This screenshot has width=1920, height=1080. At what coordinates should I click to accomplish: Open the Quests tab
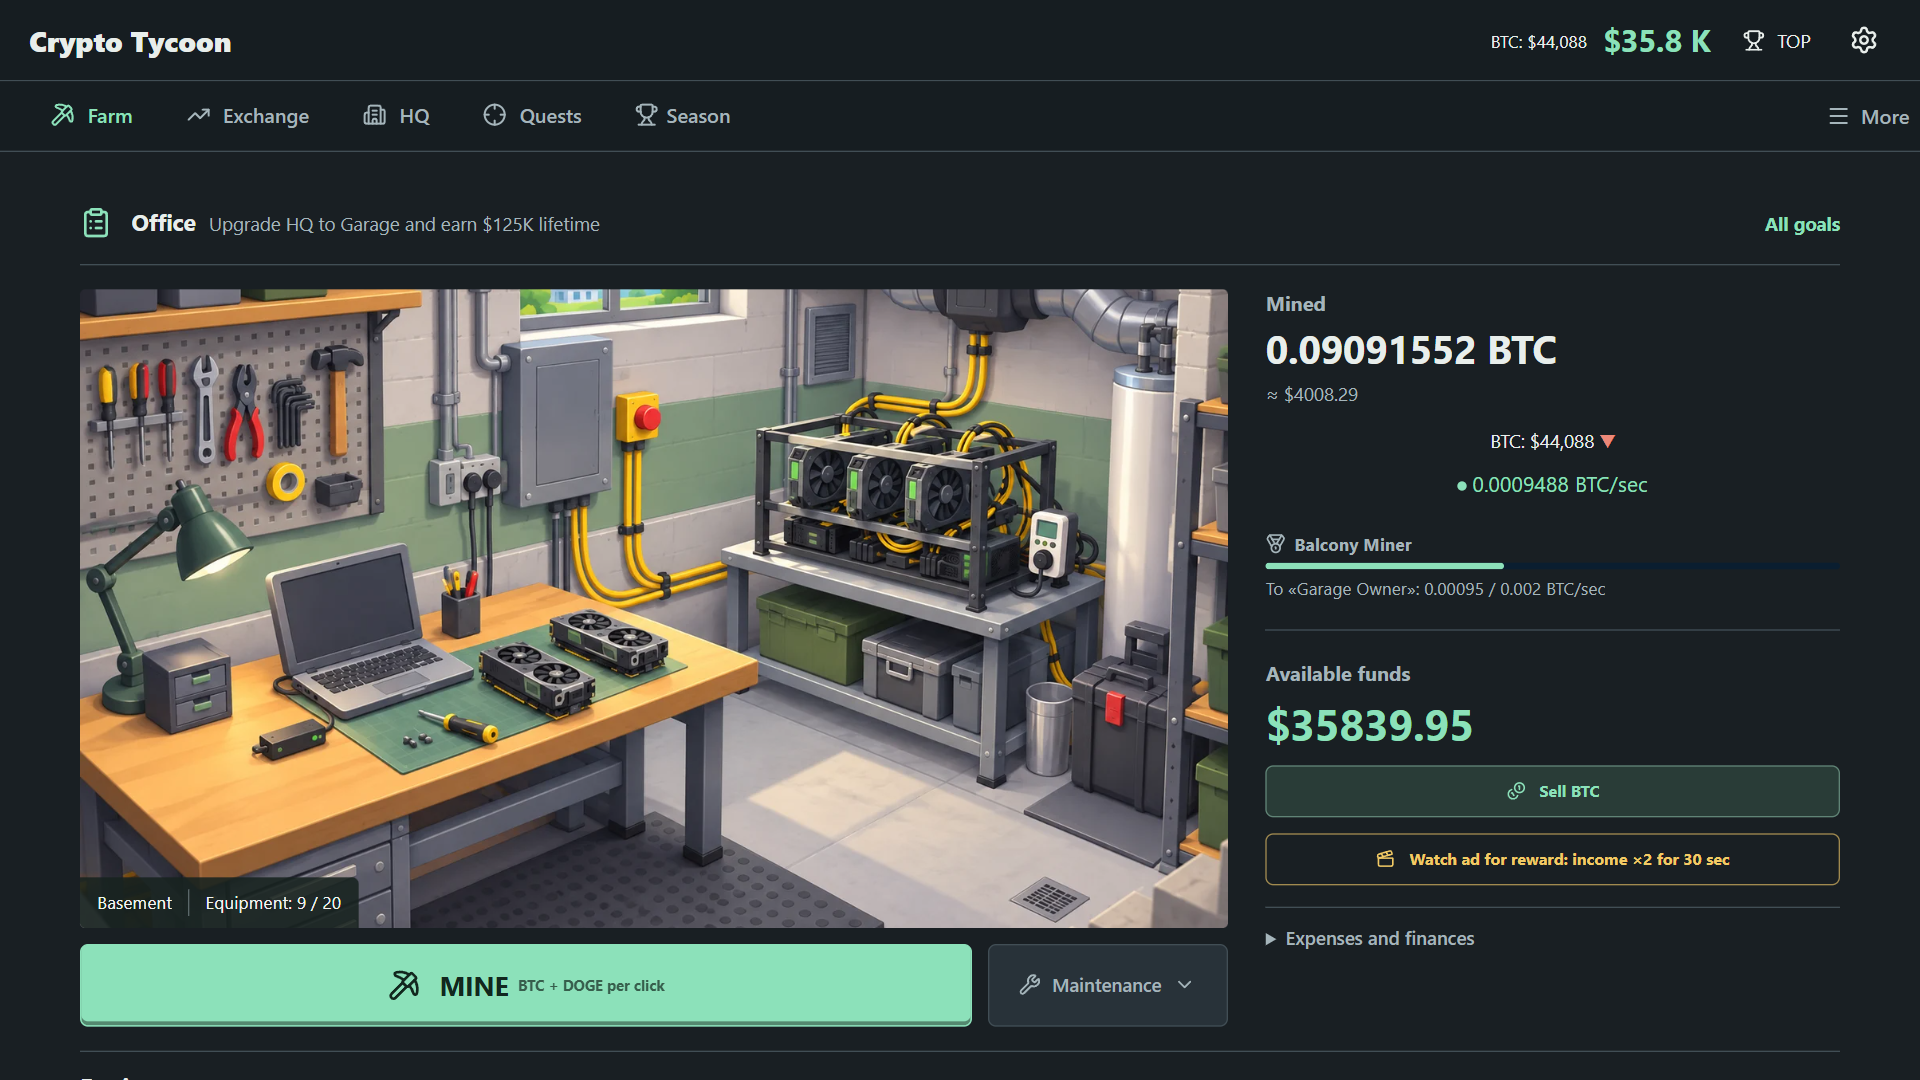pos(531,116)
